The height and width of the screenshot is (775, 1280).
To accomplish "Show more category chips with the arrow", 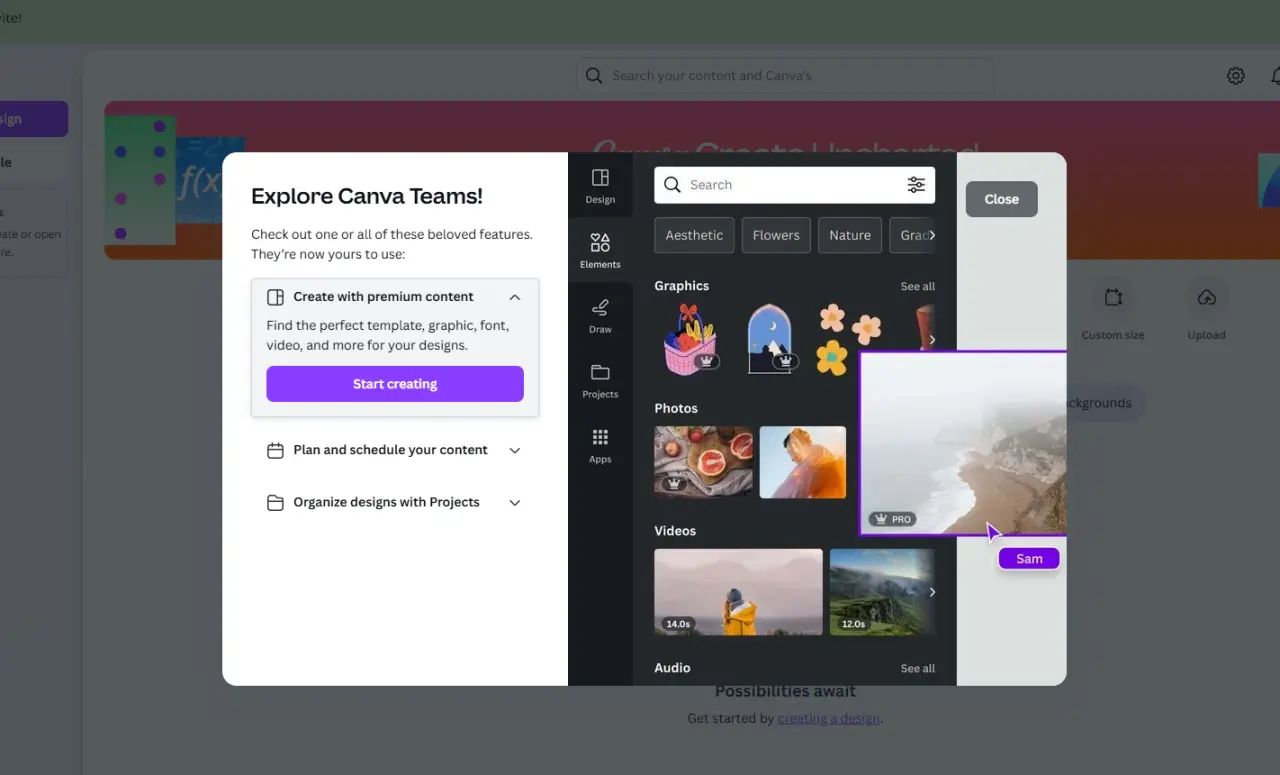I will pyautogui.click(x=931, y=235).
